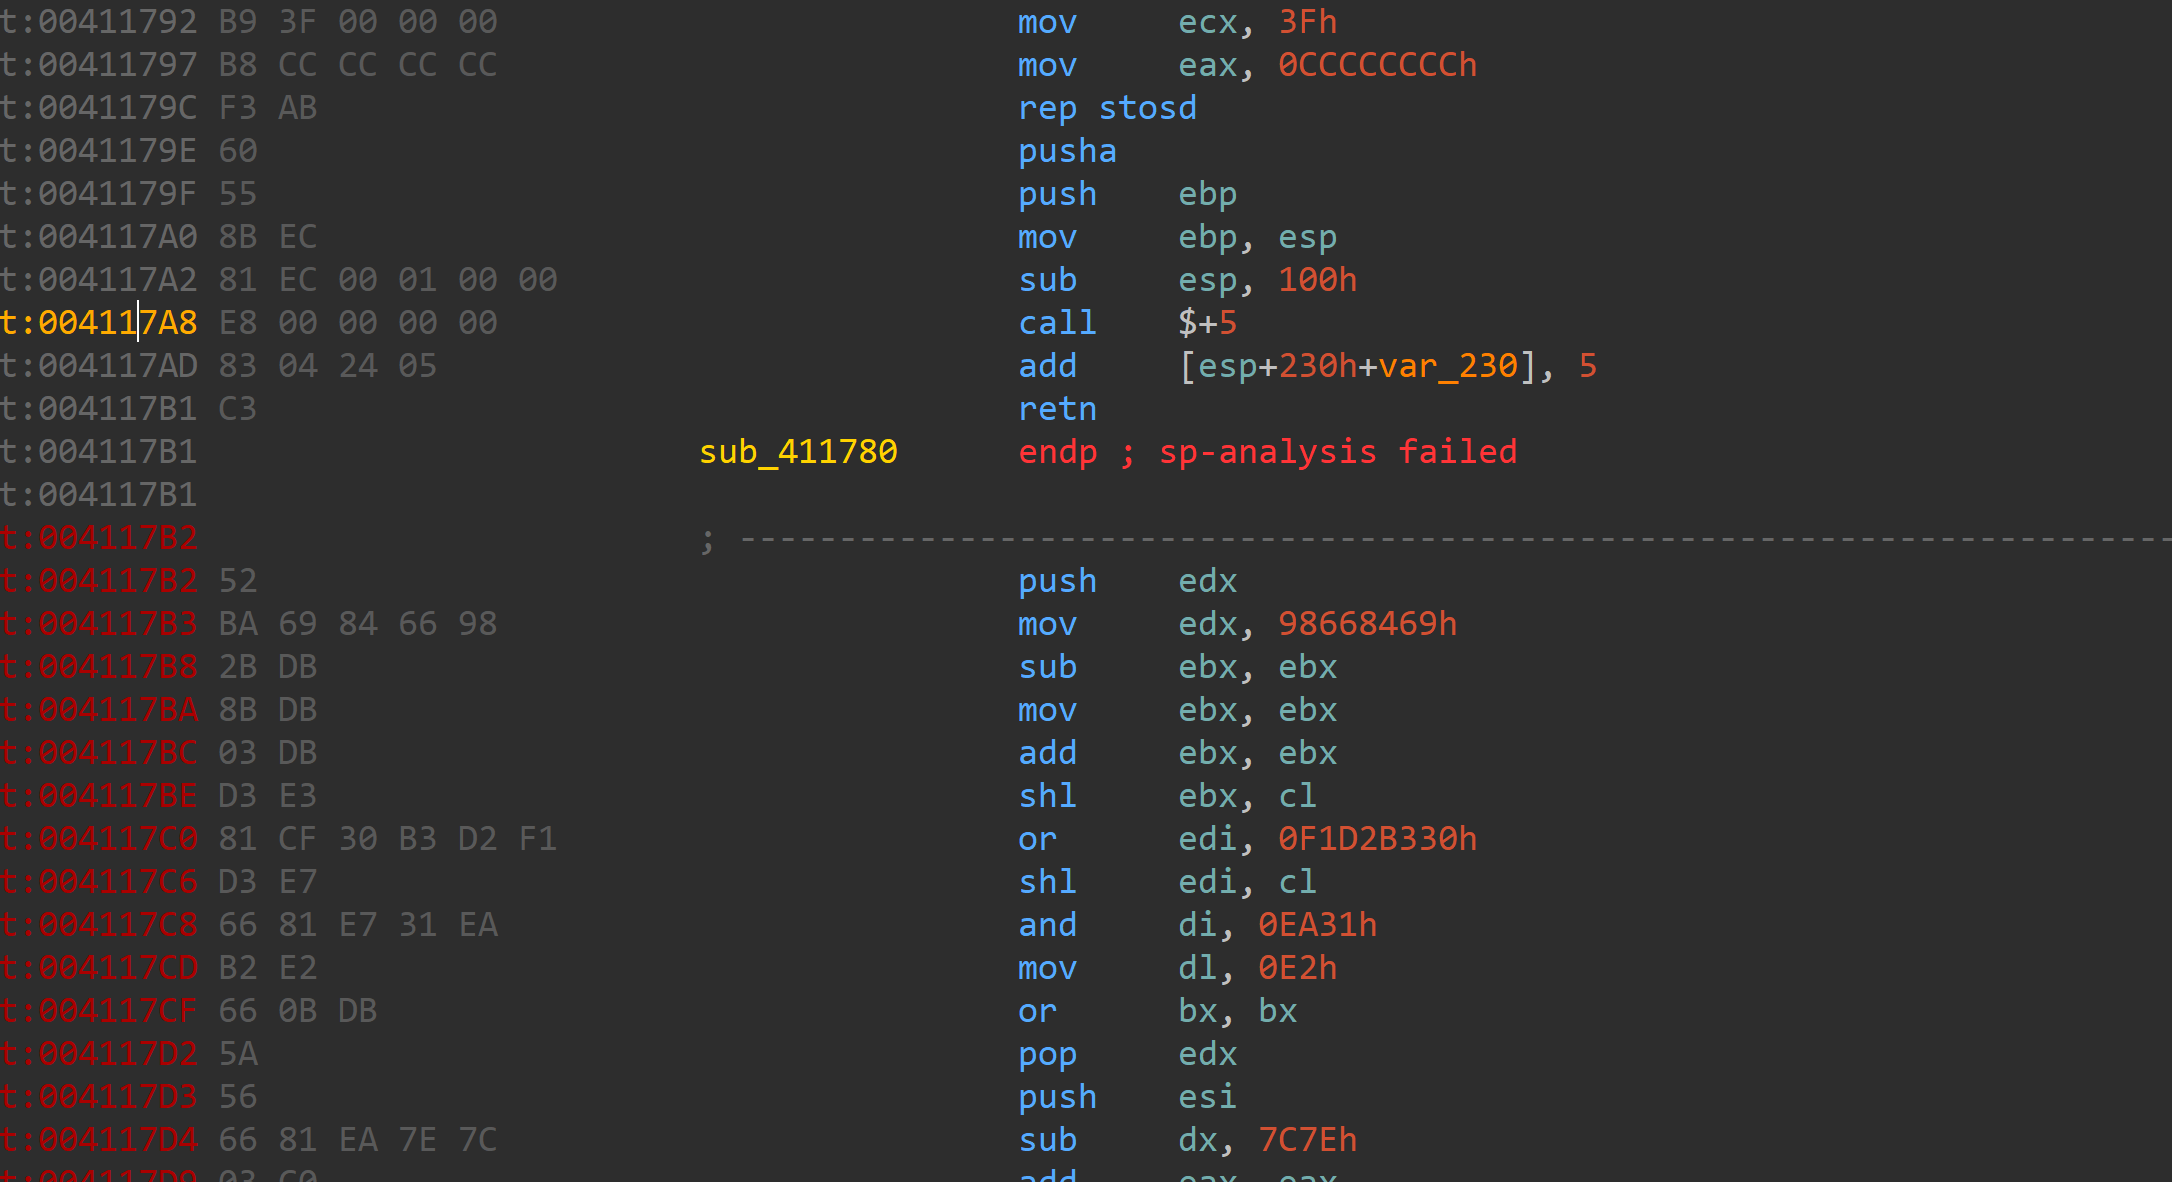The width and height of the screenshot is (2172, 1182).
Task: Click the push esi instruction
Action: point(1057,1097)
